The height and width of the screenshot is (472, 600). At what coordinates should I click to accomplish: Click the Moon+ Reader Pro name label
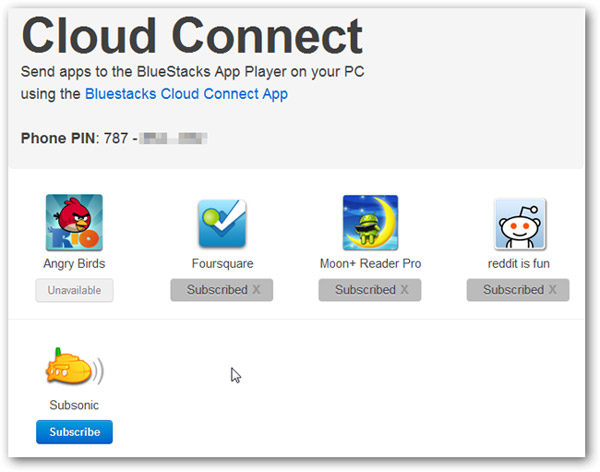[370, 264]
